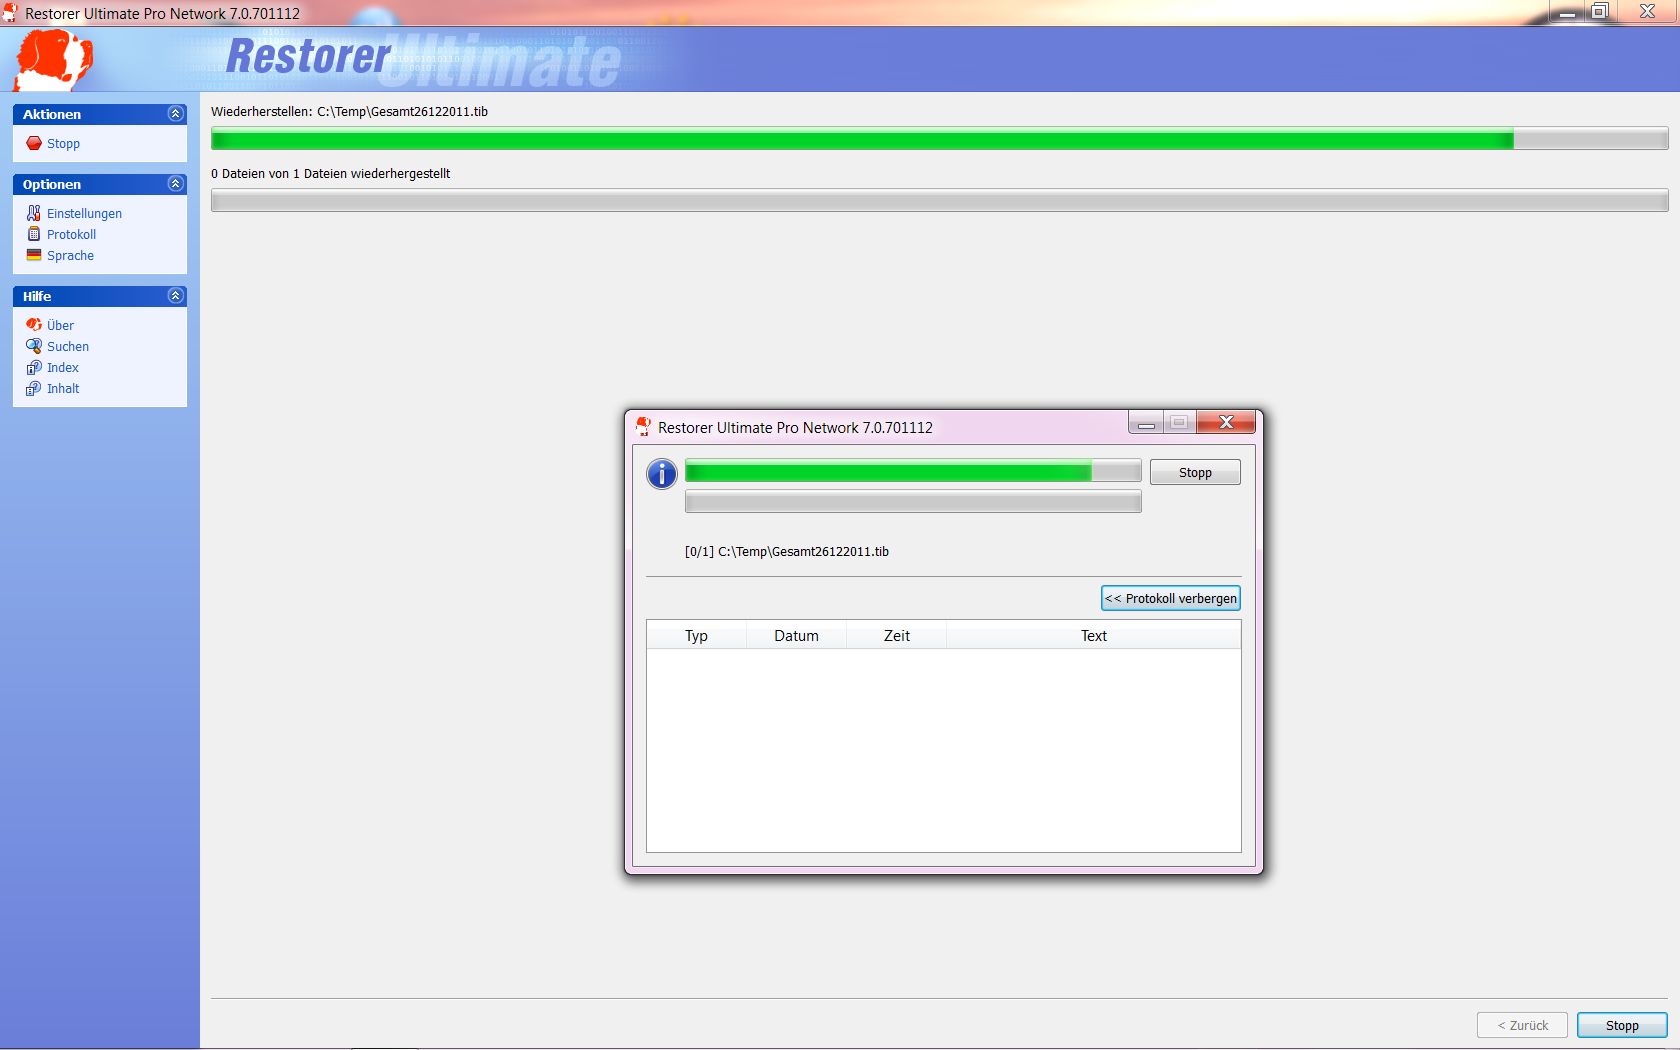Click the app icon in main title bar
This screenshot has width=1680, height=1050.
(10, 13)
